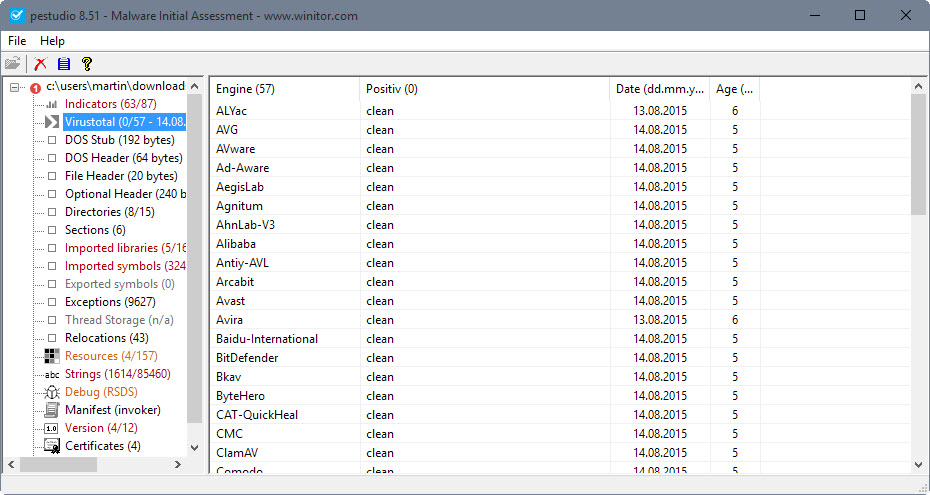This screenshot has width=930, height=495.
Task: Open the File menu
Action: coord(17,41)
